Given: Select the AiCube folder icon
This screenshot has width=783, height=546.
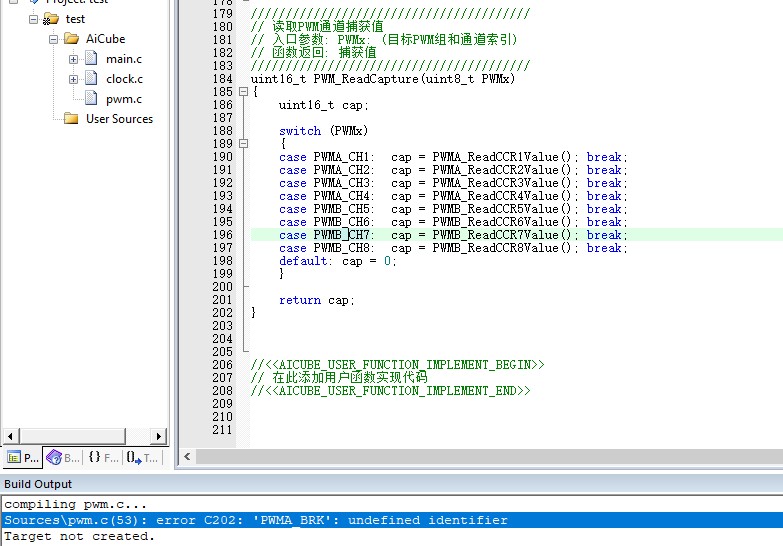Looking at the screenshot, I should pos(71,39).
